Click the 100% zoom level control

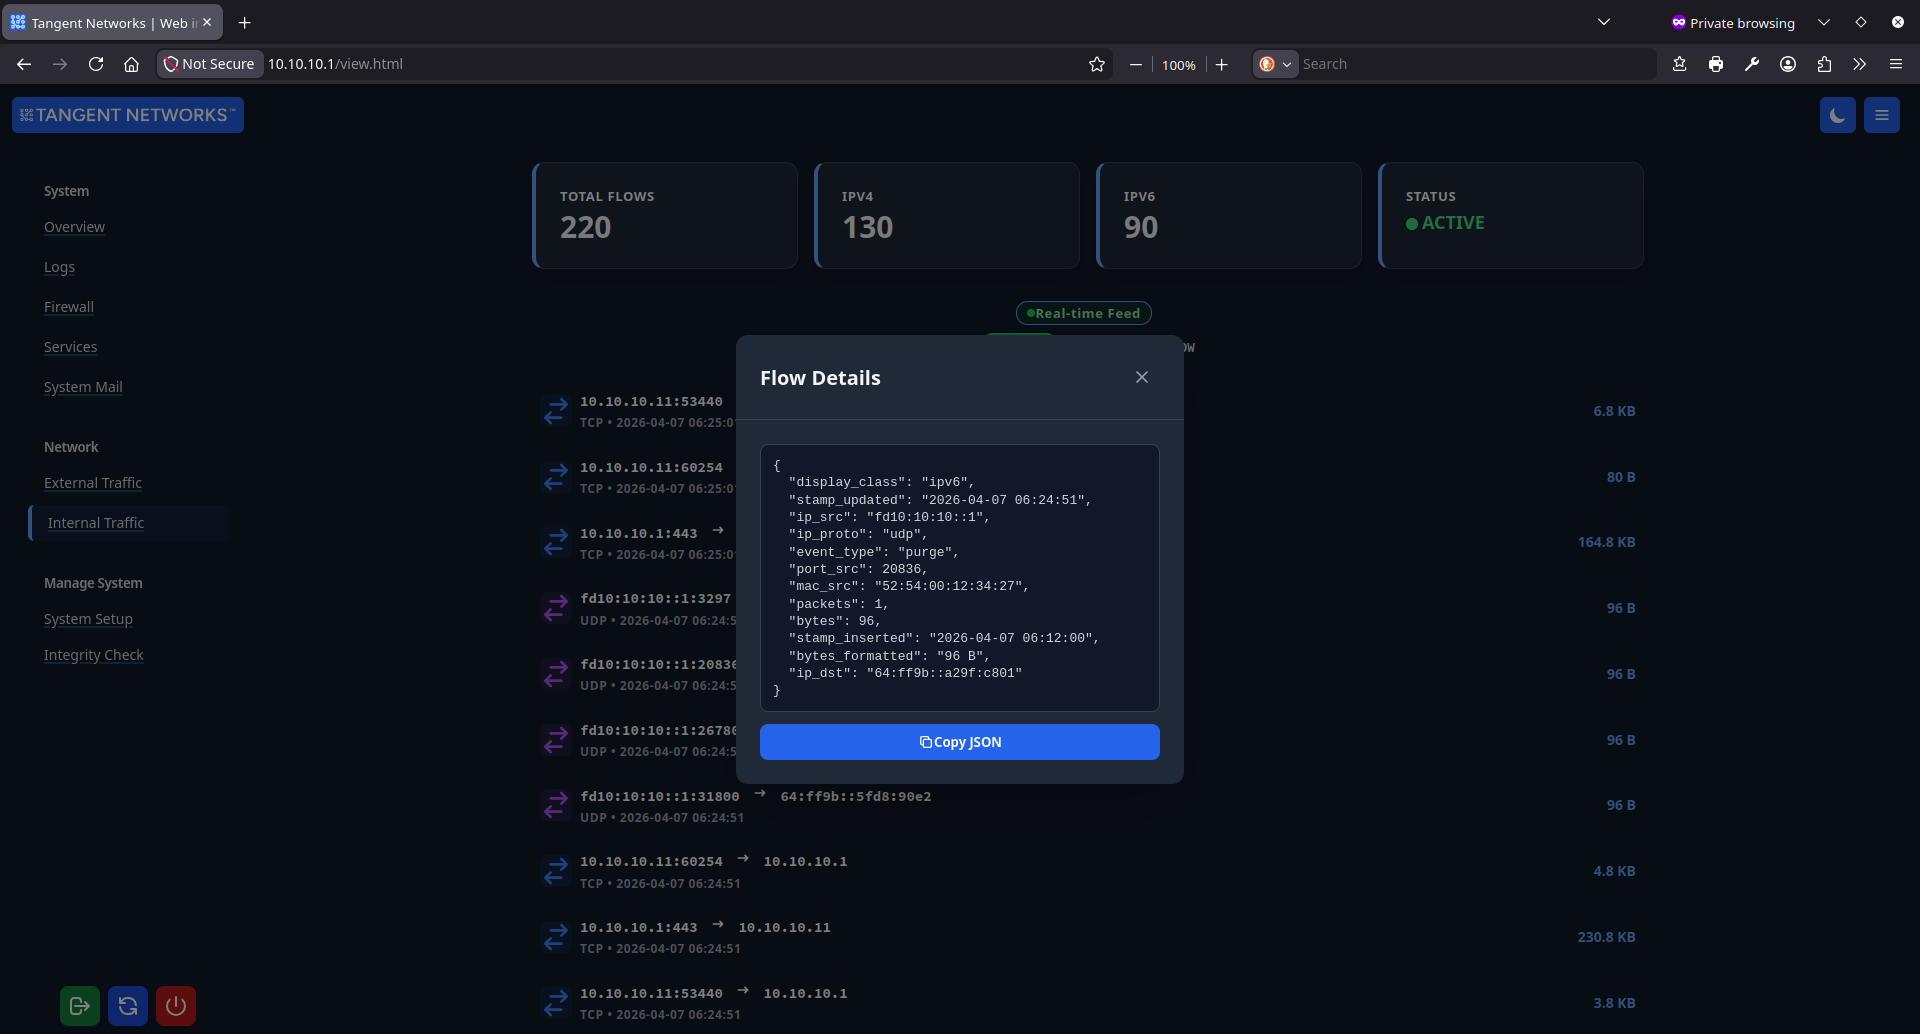coord(1178,63)
